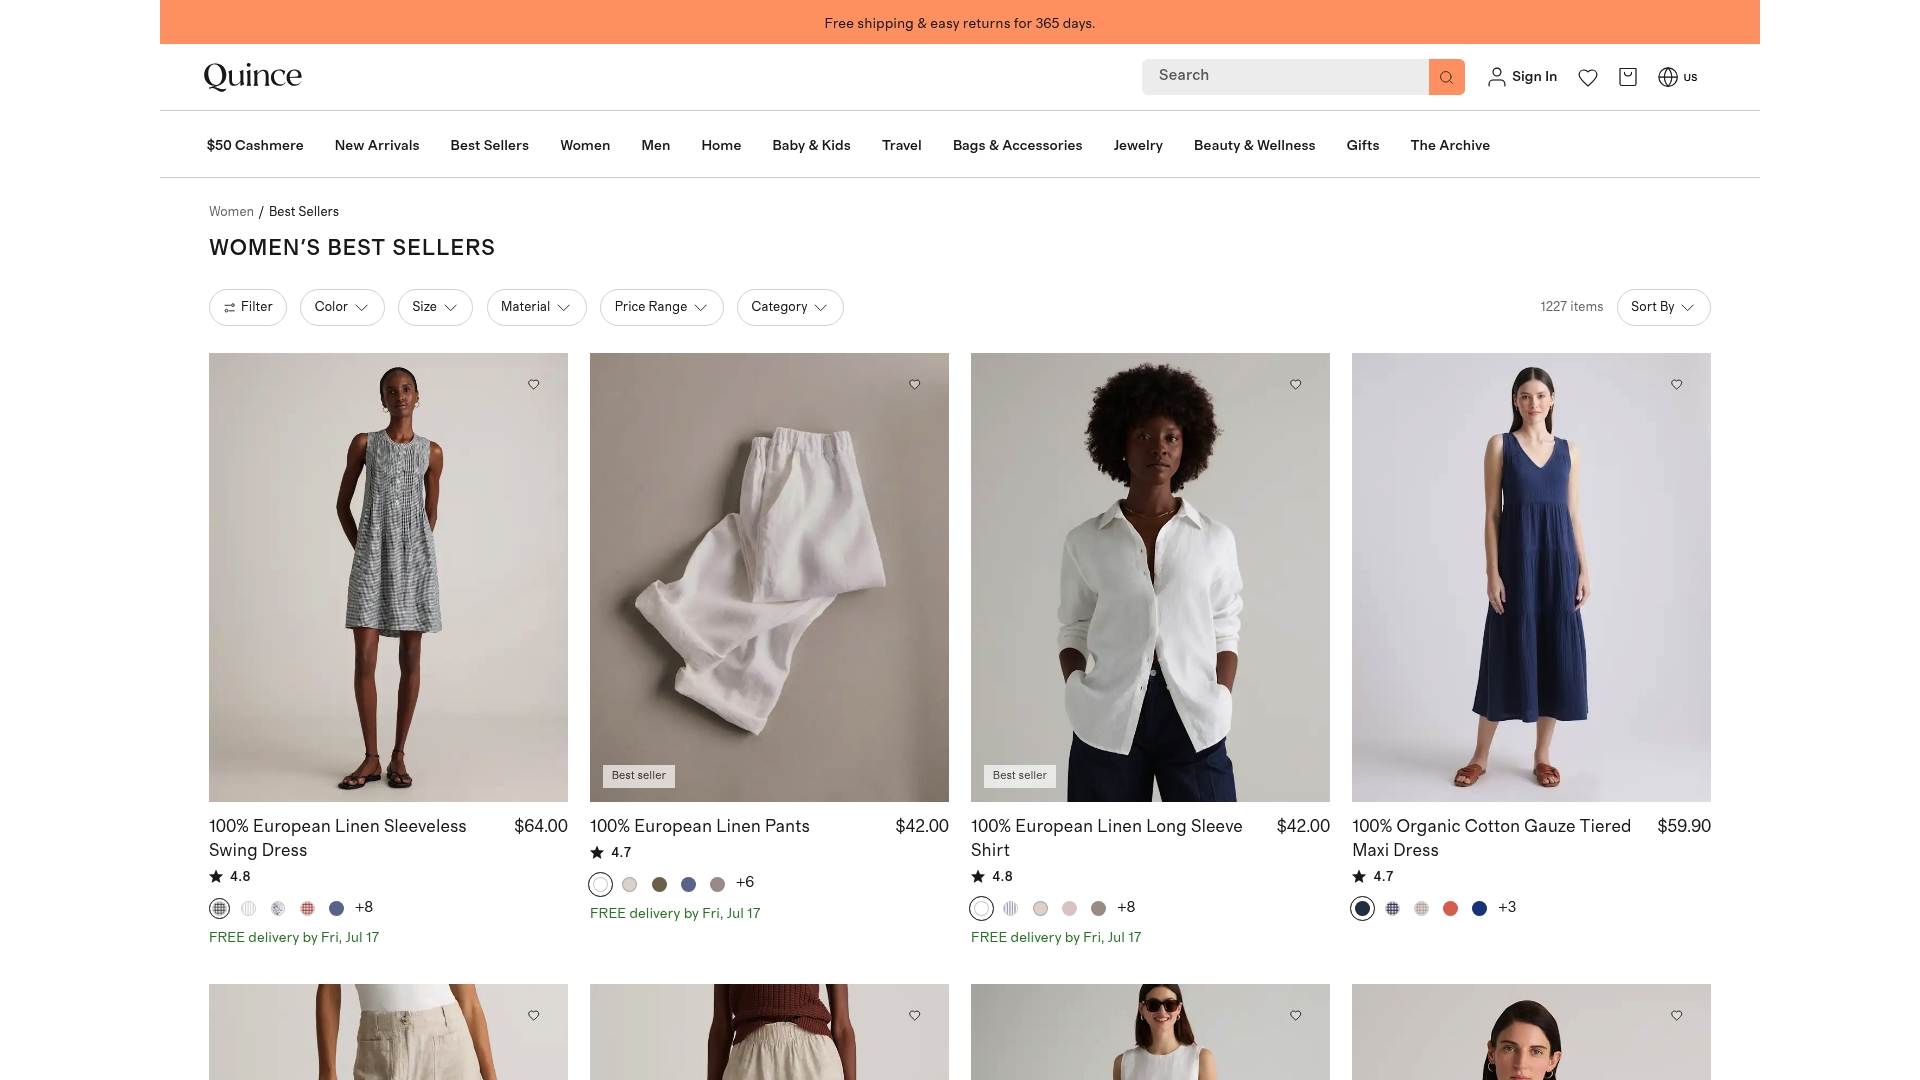Expand the Sort By dropdown

(1663, 307)
